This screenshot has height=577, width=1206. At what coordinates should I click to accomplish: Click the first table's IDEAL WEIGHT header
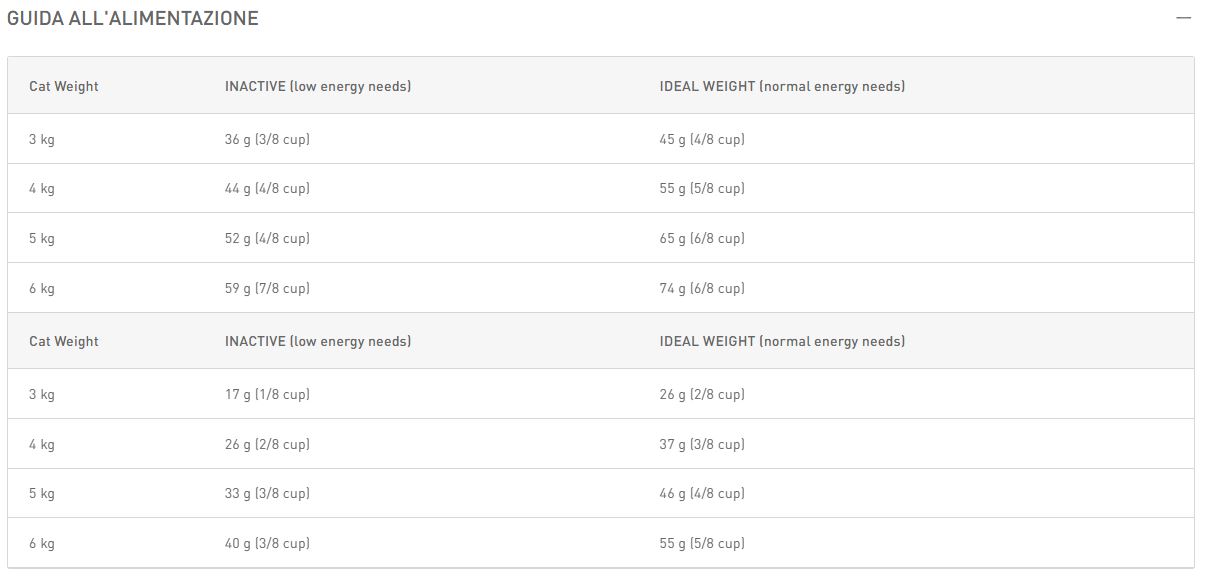782,86
